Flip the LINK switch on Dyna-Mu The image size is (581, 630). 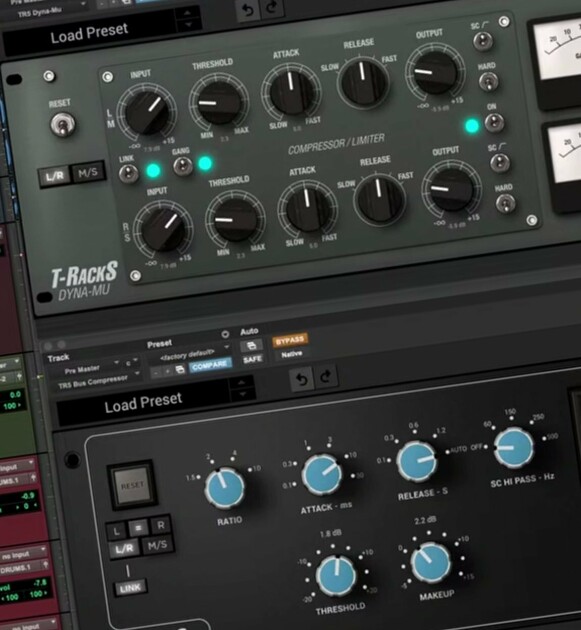pos(129,173)
